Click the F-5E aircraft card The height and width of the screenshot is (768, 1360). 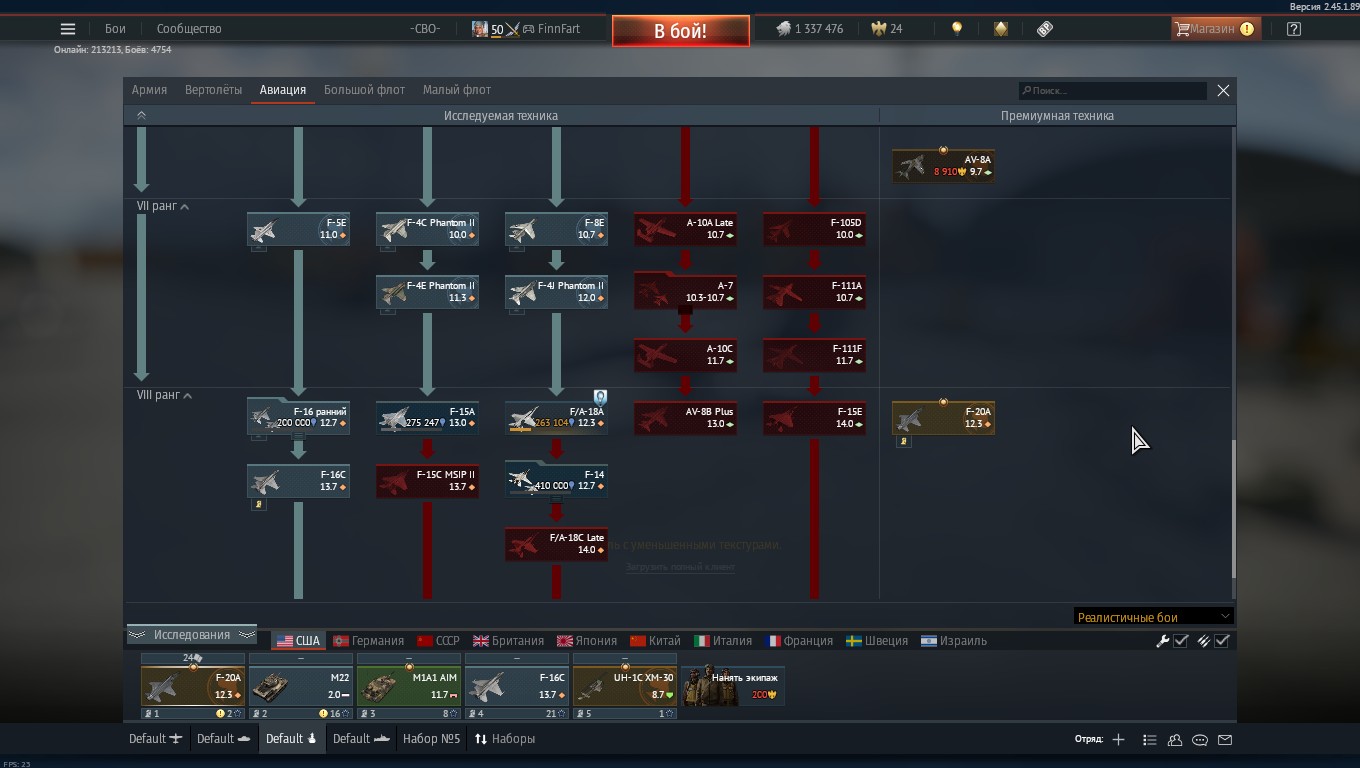298,229
